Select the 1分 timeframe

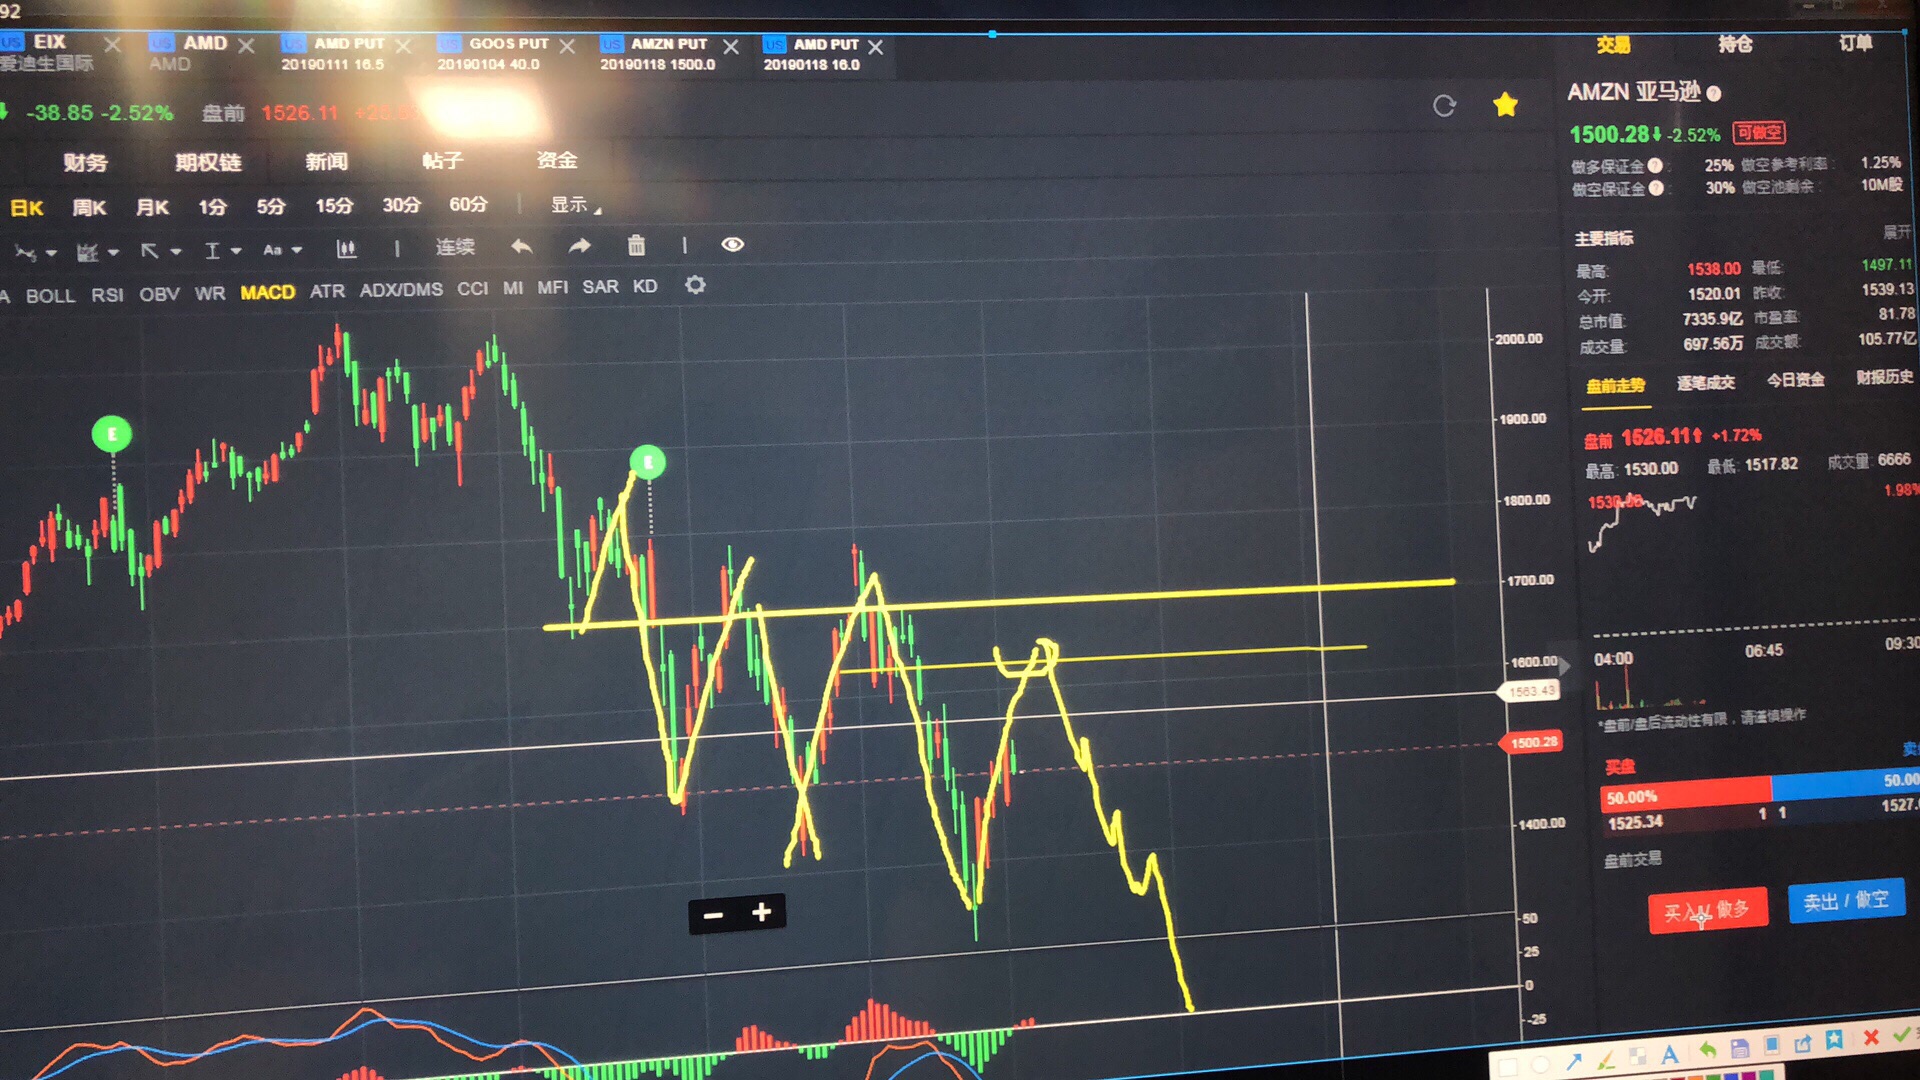pyautogui.click(x=212, y=207)
